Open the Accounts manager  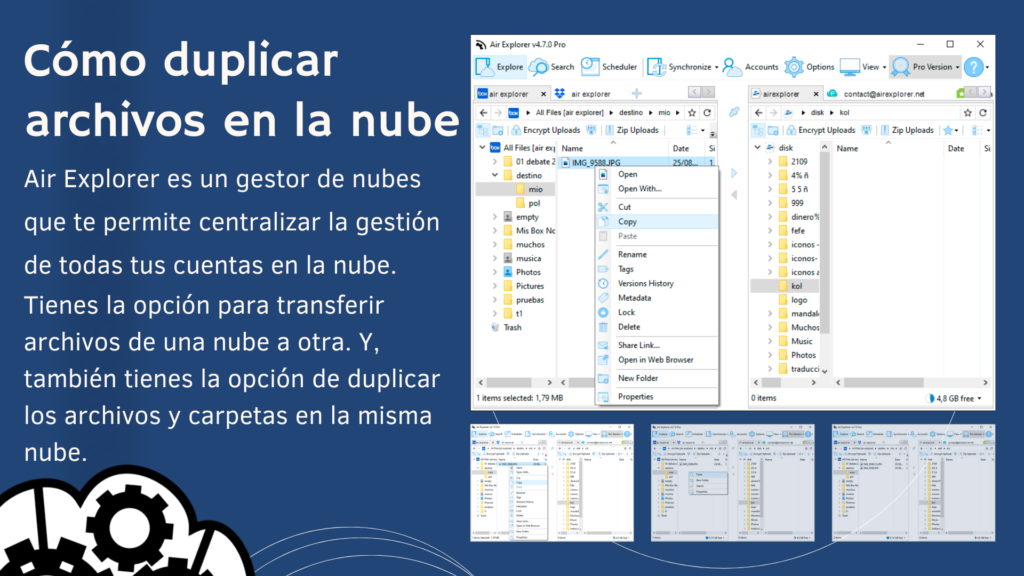750,67
